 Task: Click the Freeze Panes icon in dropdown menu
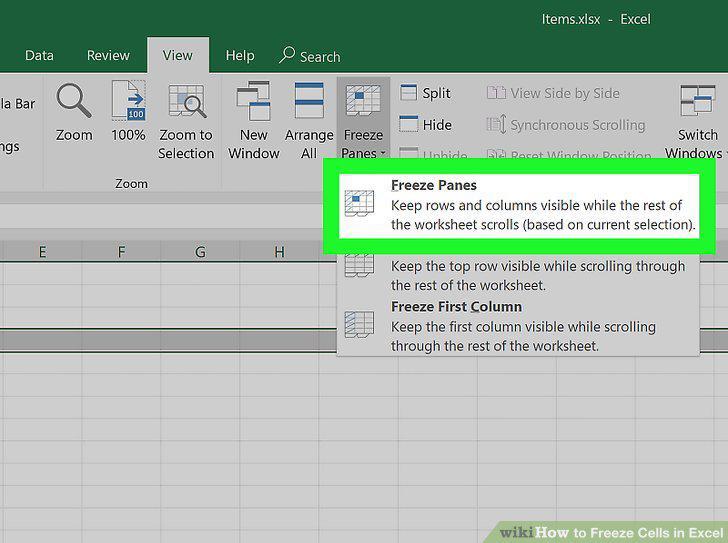point(359,203)
